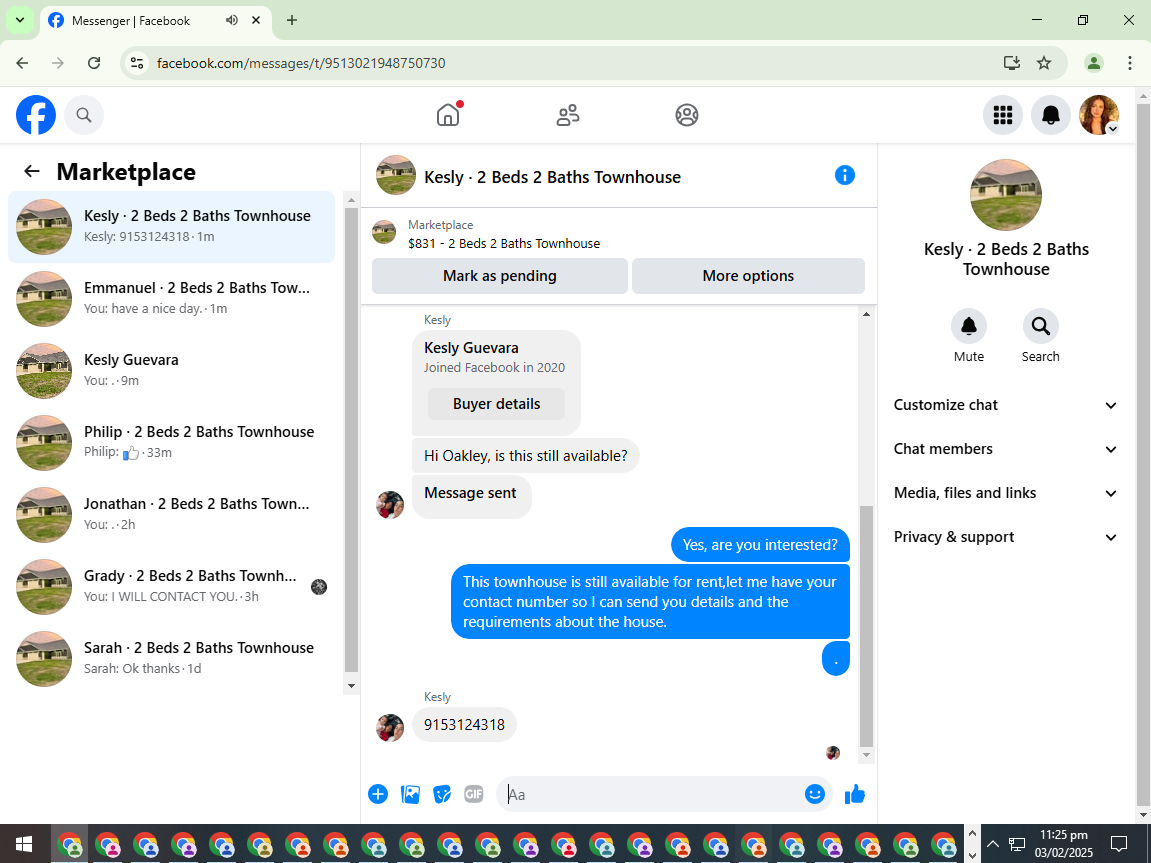Open the Facebook logo home link
This screenshot has width=1151, height=863.
pyautogui.click(x=36, y=115)
